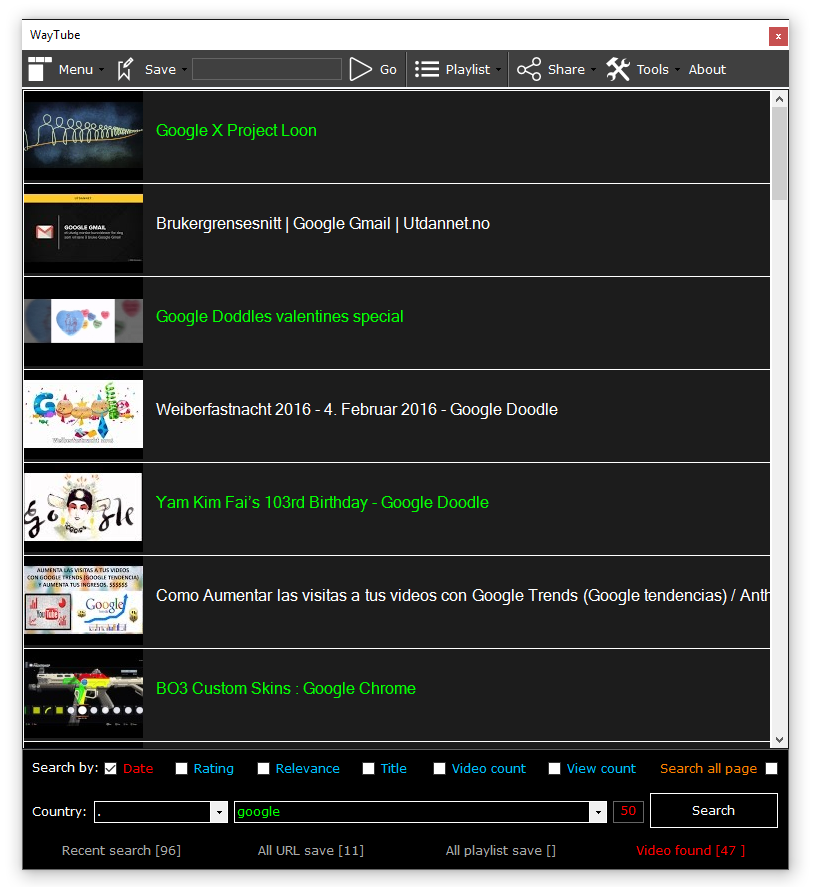Enable the Search all page checkbox

tap(771, 769)
